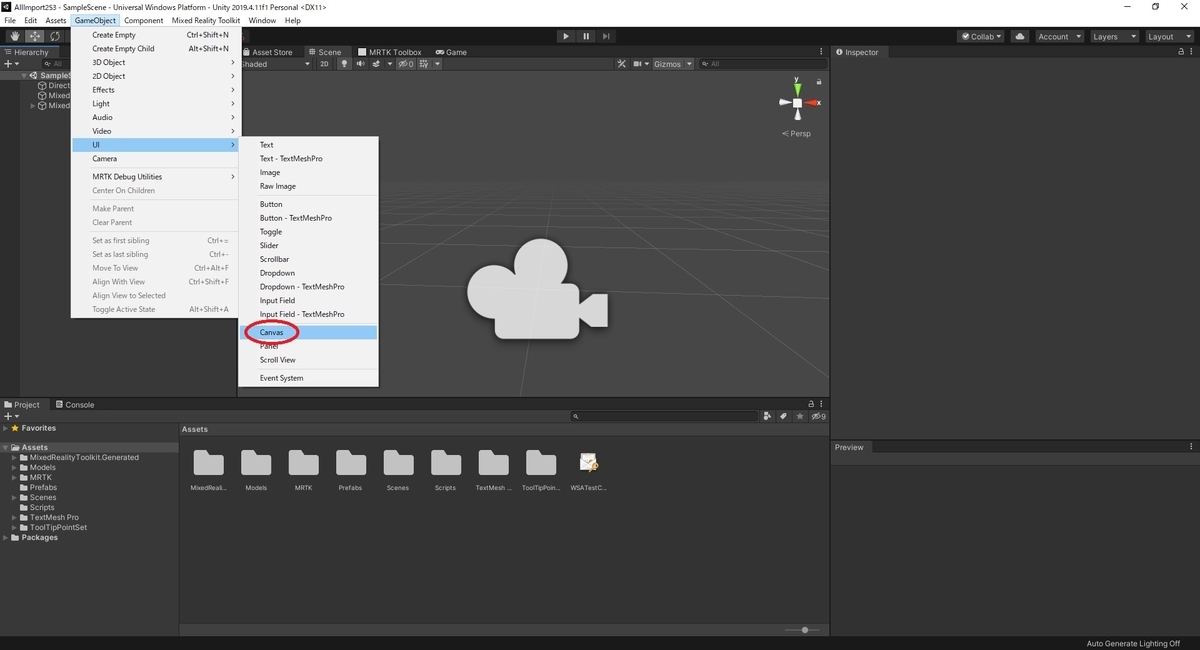Open the Gizmos dropdown

671,64
